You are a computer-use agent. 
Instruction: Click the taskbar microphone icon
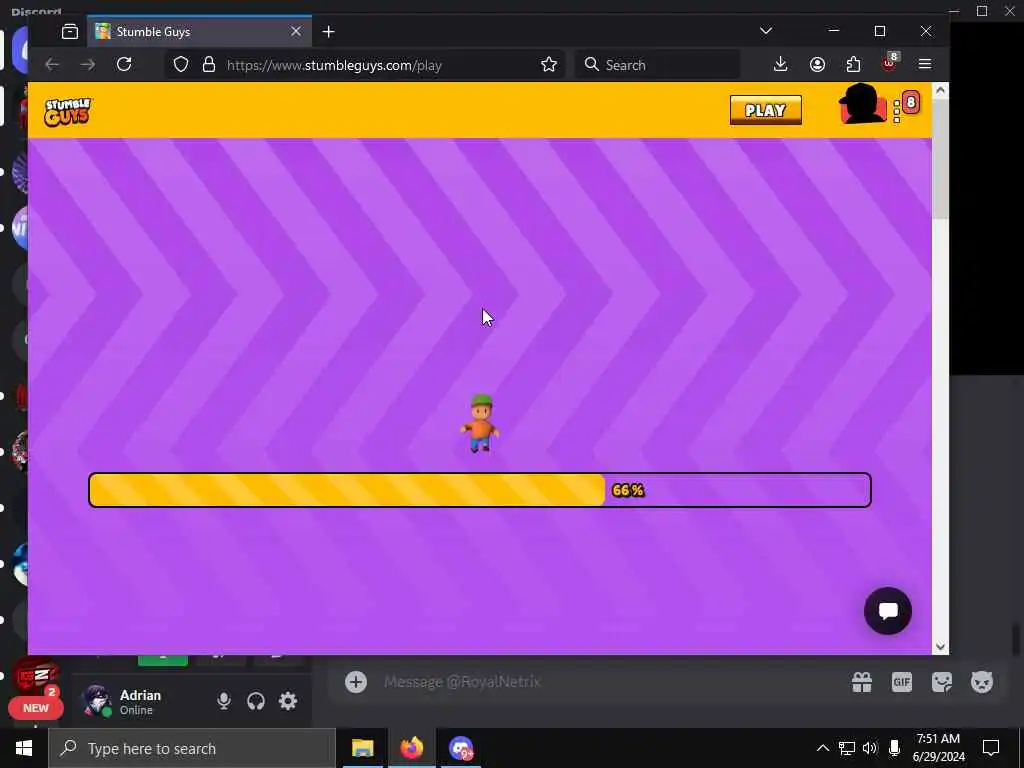pyautogui.click(x=894, y=748)
